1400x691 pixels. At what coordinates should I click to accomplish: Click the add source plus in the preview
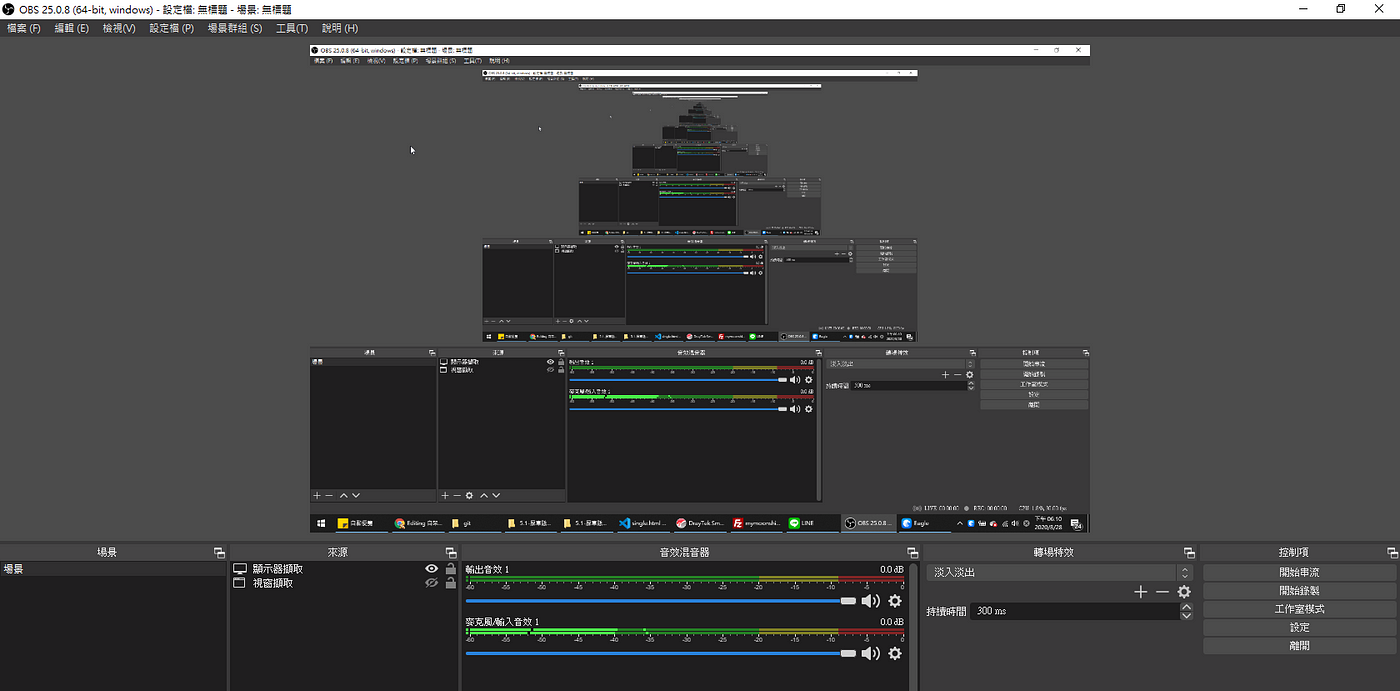pyautogui.click(x=445, y=495)
